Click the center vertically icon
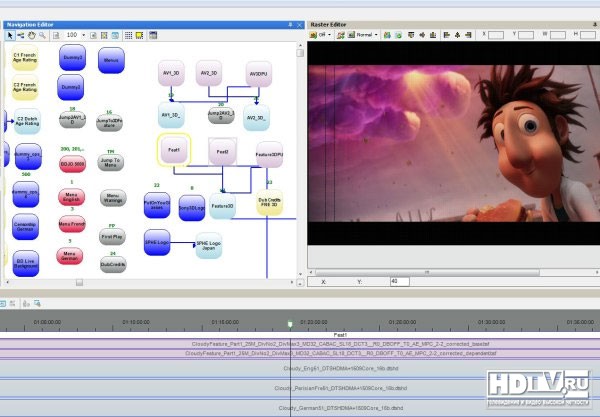 (x=457, y=35)
